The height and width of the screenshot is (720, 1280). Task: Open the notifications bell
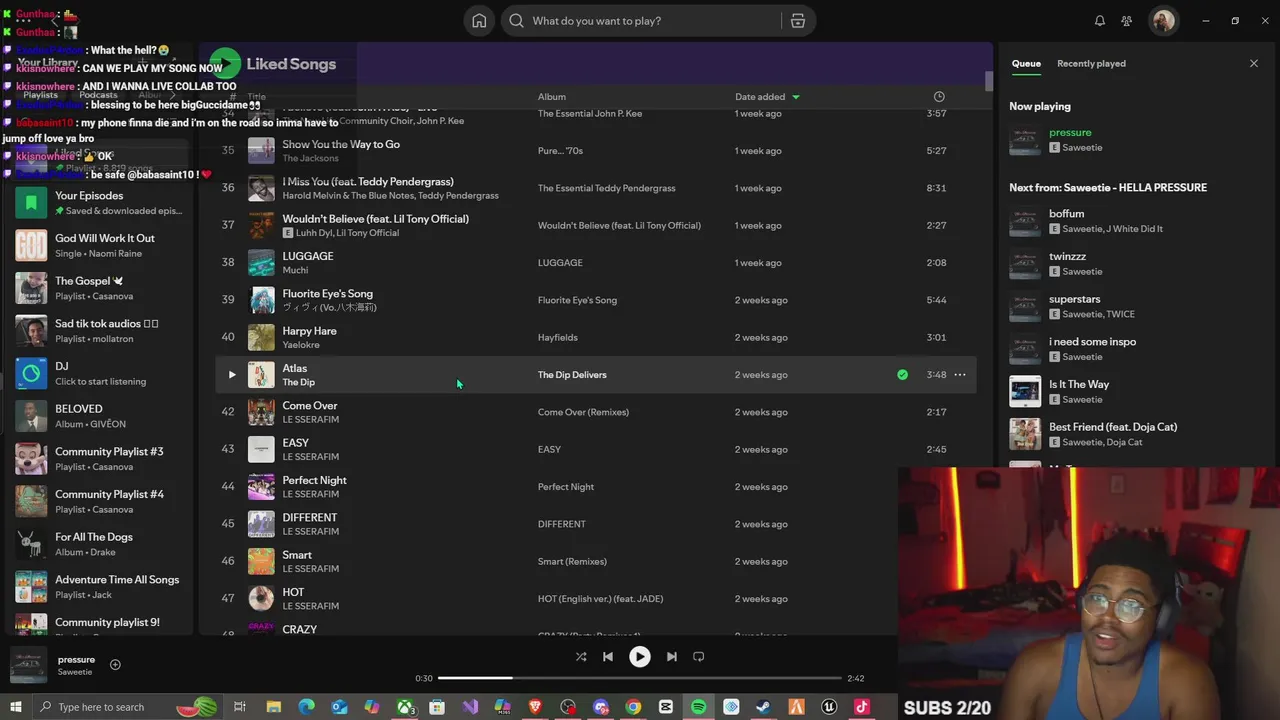[x=1100, y=21]
